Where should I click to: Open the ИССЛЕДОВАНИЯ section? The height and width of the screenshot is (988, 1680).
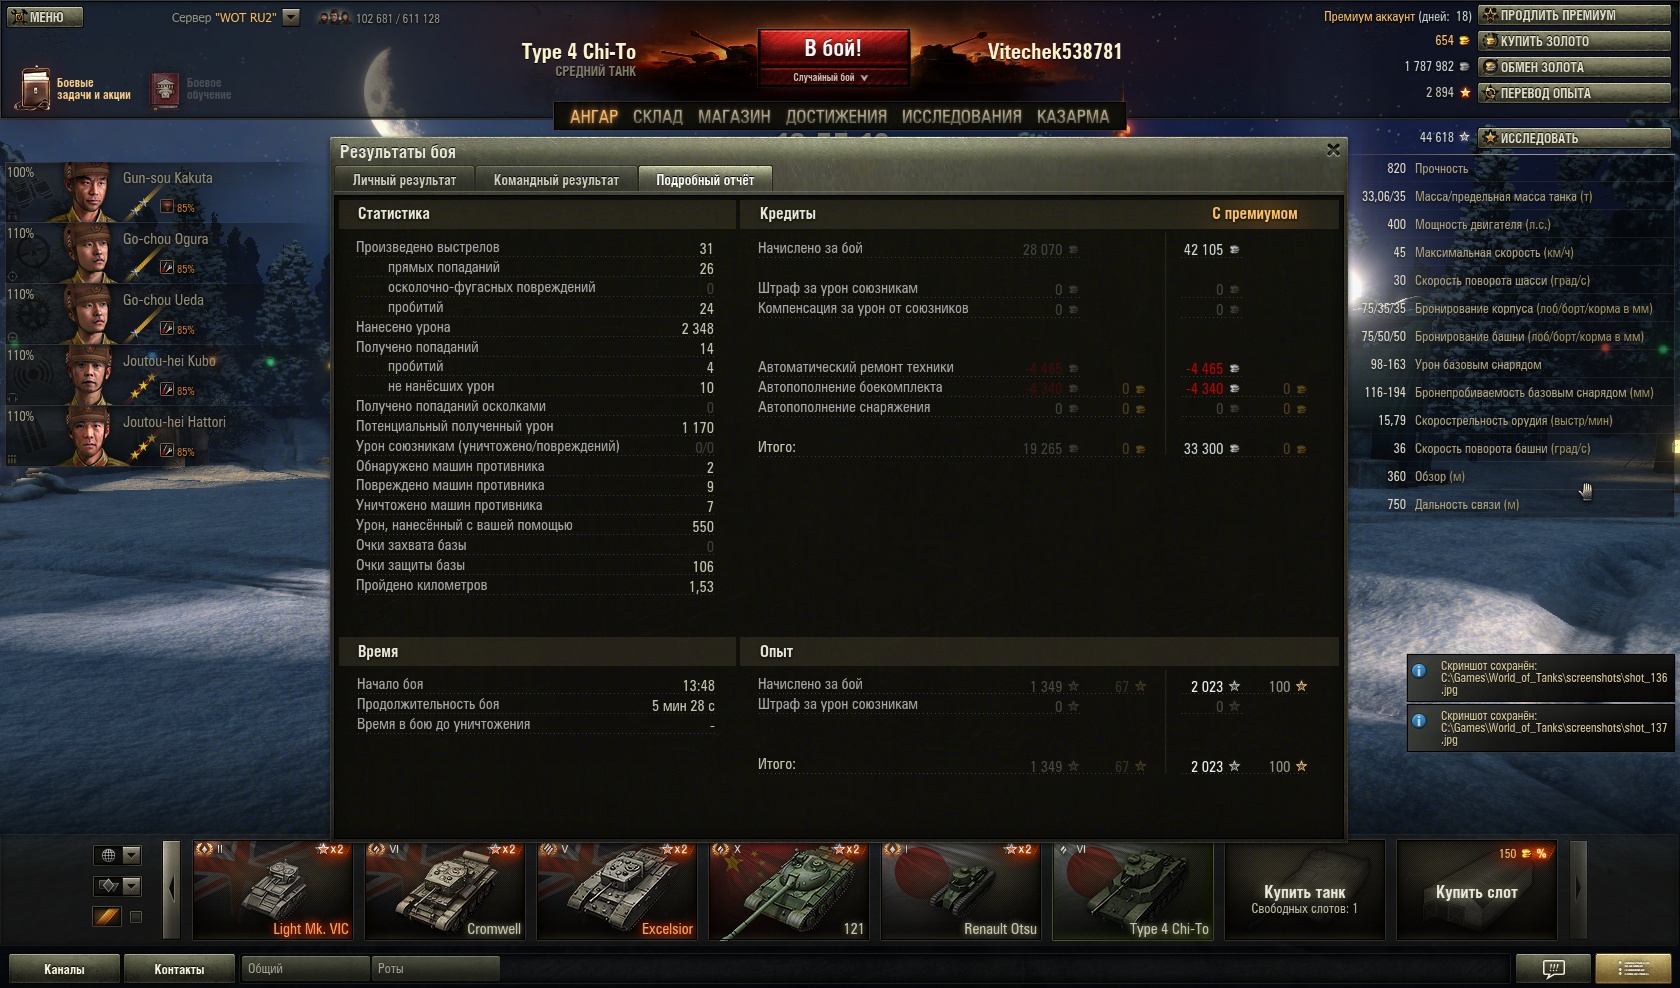961,117
